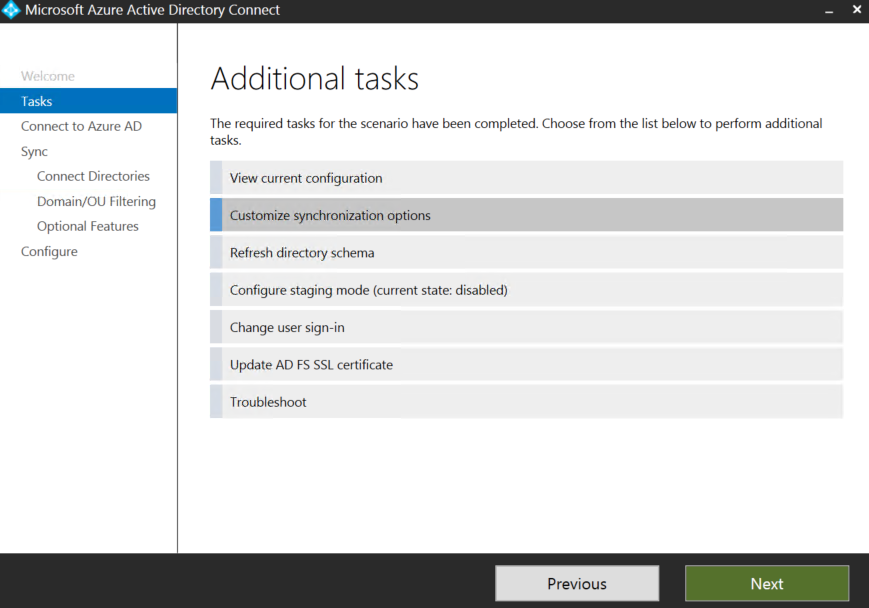The width and height of the screenshot is (869, 608).
Task: Select Refresh directory schema task
Action: tap(526, 253)
